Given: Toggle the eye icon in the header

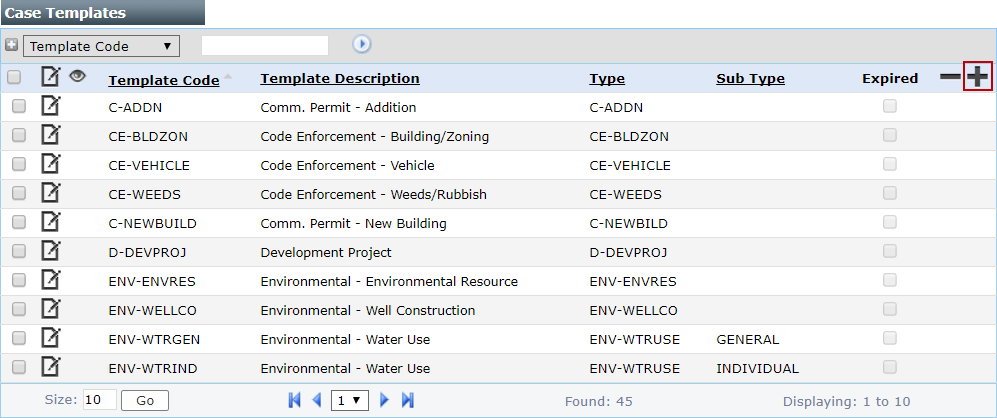Looking at the screenshot, I should 78,76.
